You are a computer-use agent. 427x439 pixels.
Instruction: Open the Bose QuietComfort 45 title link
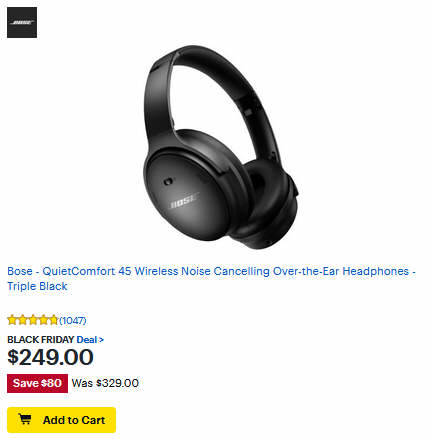[211, 278]
